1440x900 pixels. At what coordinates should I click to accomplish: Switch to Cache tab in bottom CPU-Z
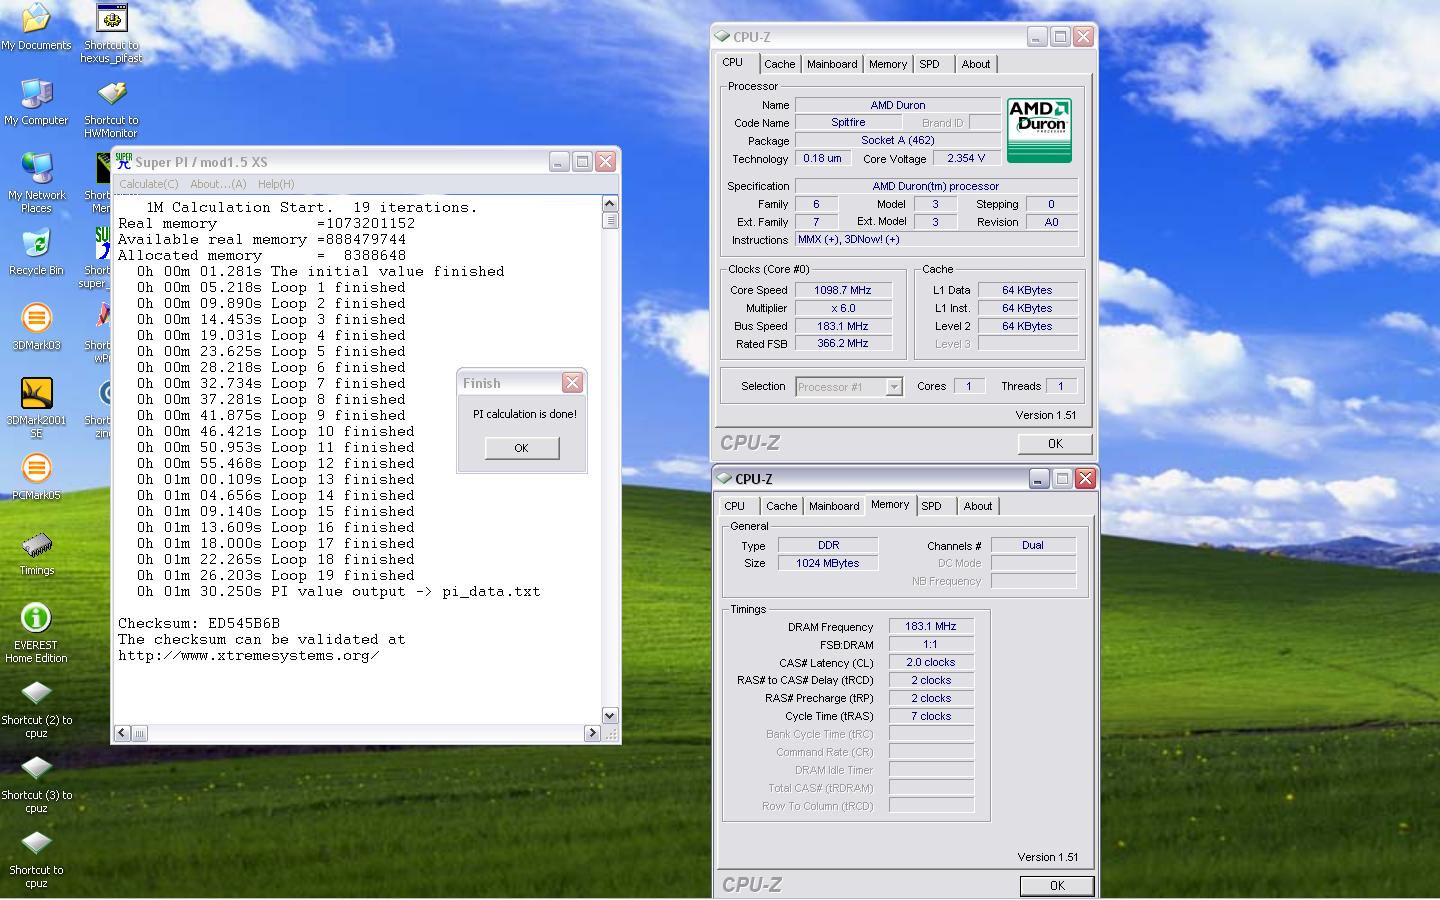[782, 506]
